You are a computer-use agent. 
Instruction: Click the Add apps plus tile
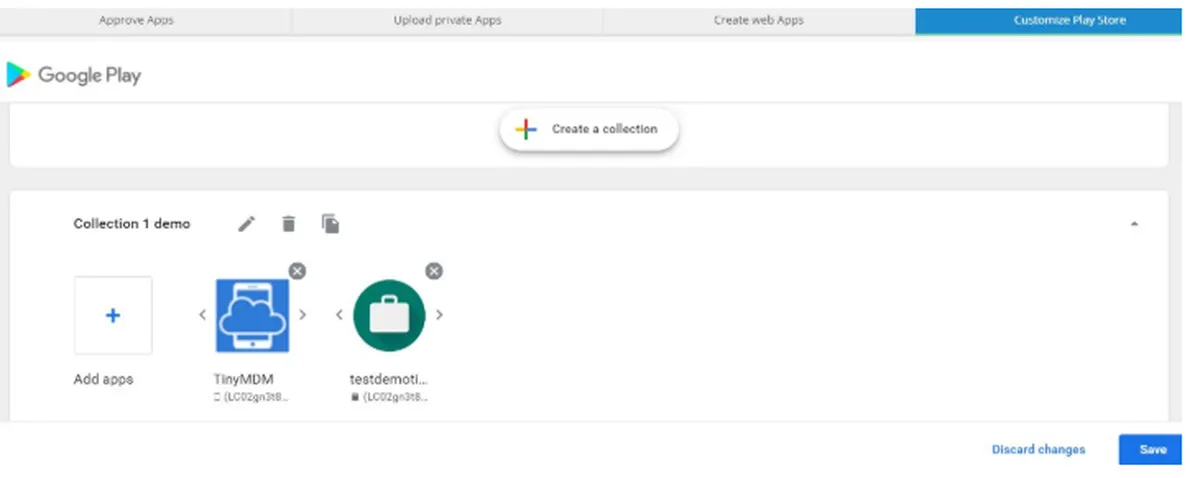(x=113, y=315)
